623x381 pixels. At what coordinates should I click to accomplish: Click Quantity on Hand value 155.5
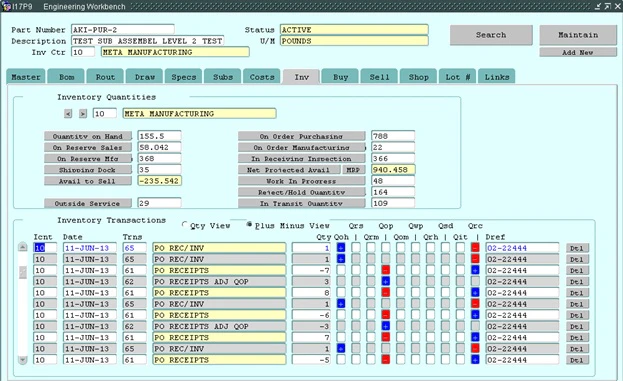tap(159, 136)
